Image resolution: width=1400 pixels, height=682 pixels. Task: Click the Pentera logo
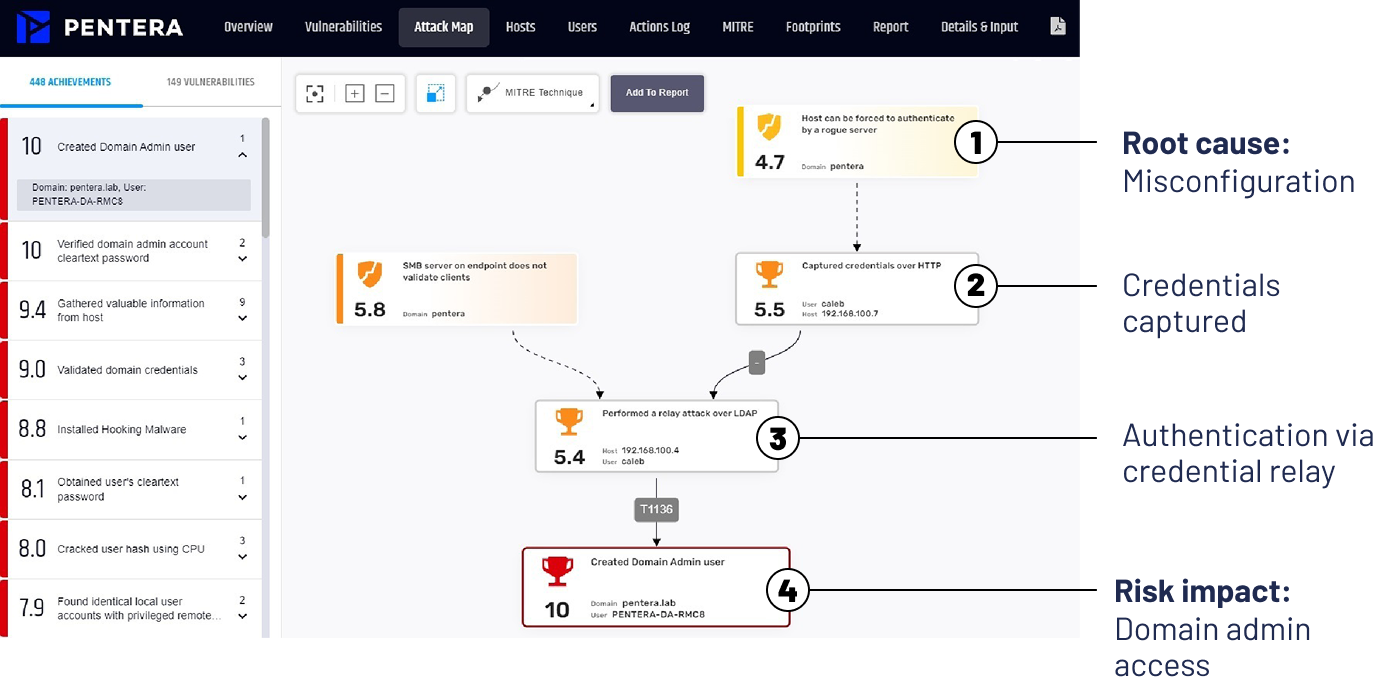click(99, 27)
